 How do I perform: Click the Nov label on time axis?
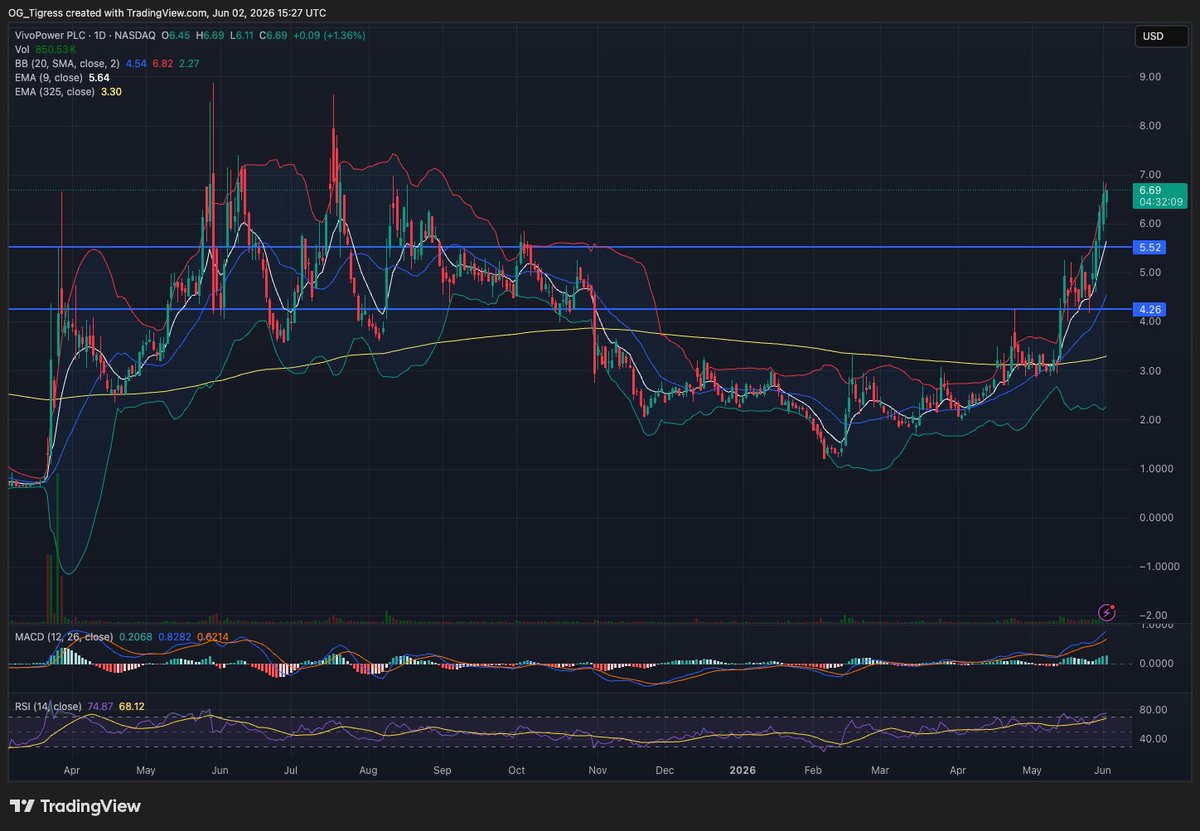pos(597,771)
